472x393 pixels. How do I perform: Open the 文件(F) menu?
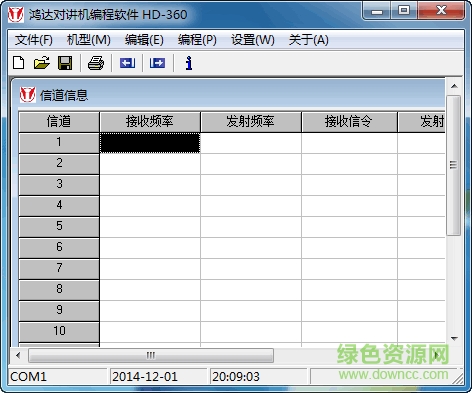tap(34, 40)
